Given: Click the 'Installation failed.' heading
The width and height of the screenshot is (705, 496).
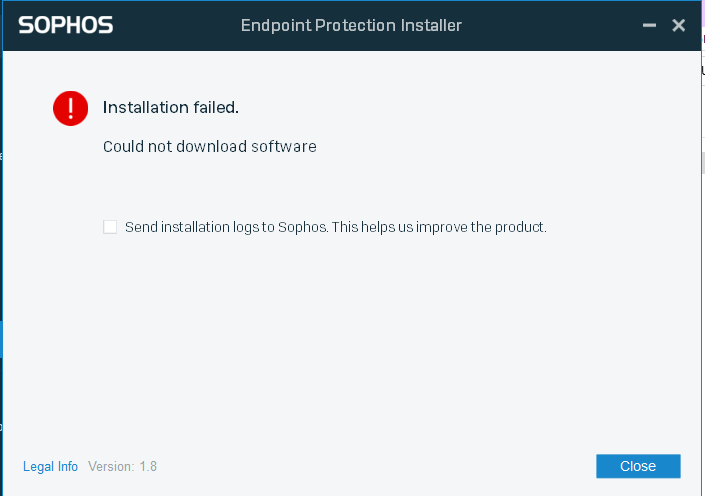Looking at the screenshot, I should click(171, 107).
